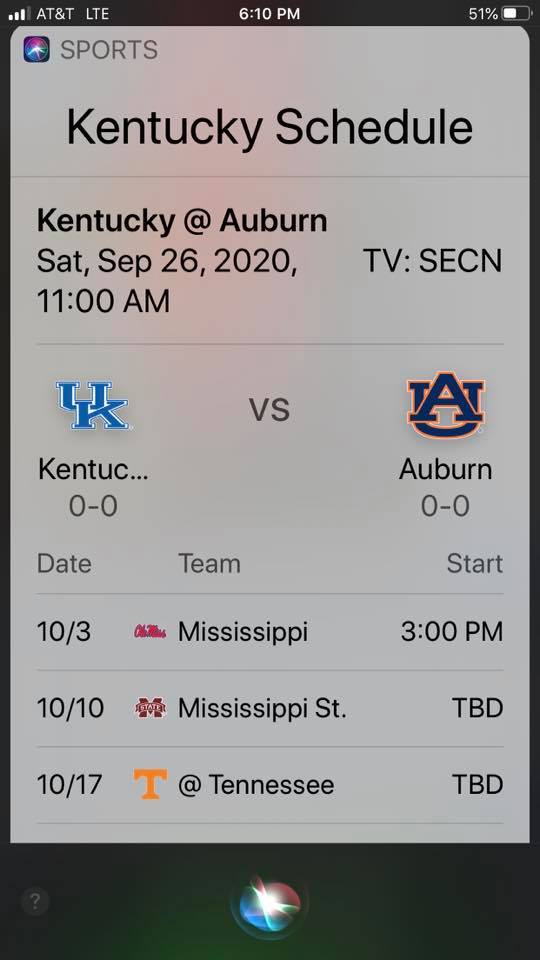Tap the Auburn AU team logo
Screen dimensions: 540x960
point(446,405)
